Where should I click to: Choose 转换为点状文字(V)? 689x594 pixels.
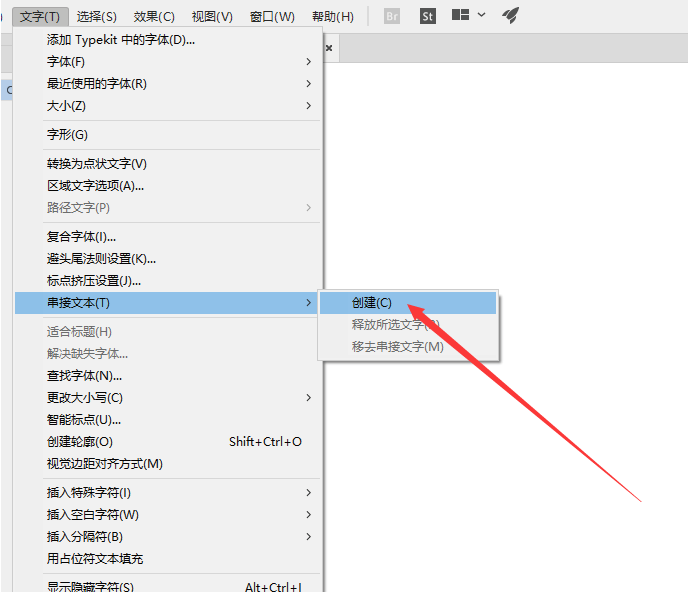click(x=168, y=164)
